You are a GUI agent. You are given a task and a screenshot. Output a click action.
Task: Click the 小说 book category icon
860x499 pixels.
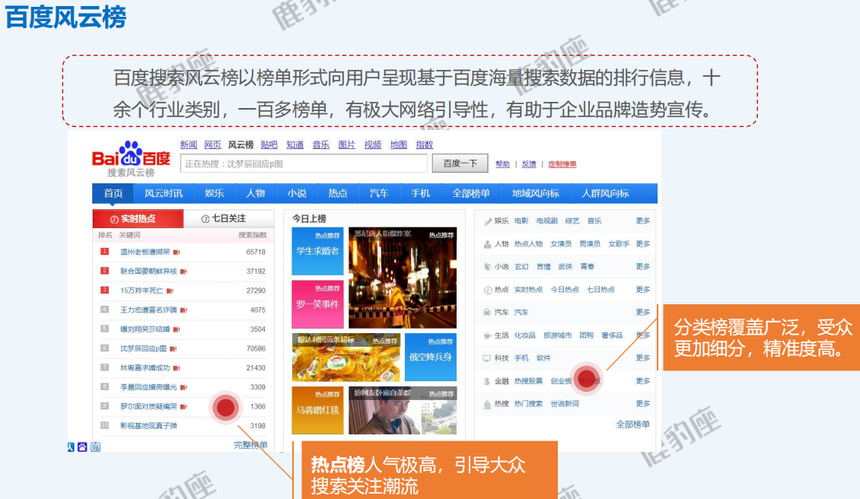487,267
